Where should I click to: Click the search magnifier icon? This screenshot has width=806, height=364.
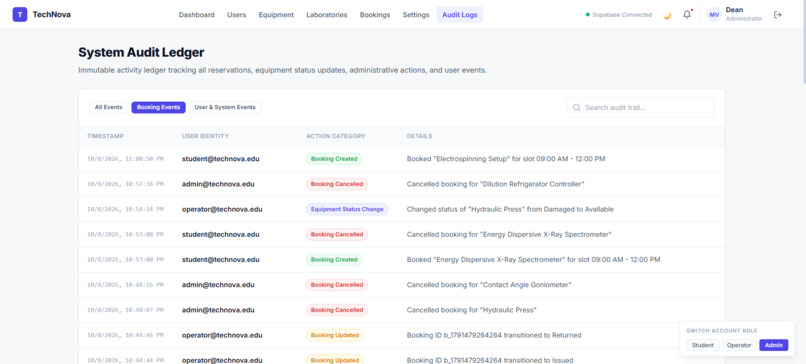pos(577,107)
